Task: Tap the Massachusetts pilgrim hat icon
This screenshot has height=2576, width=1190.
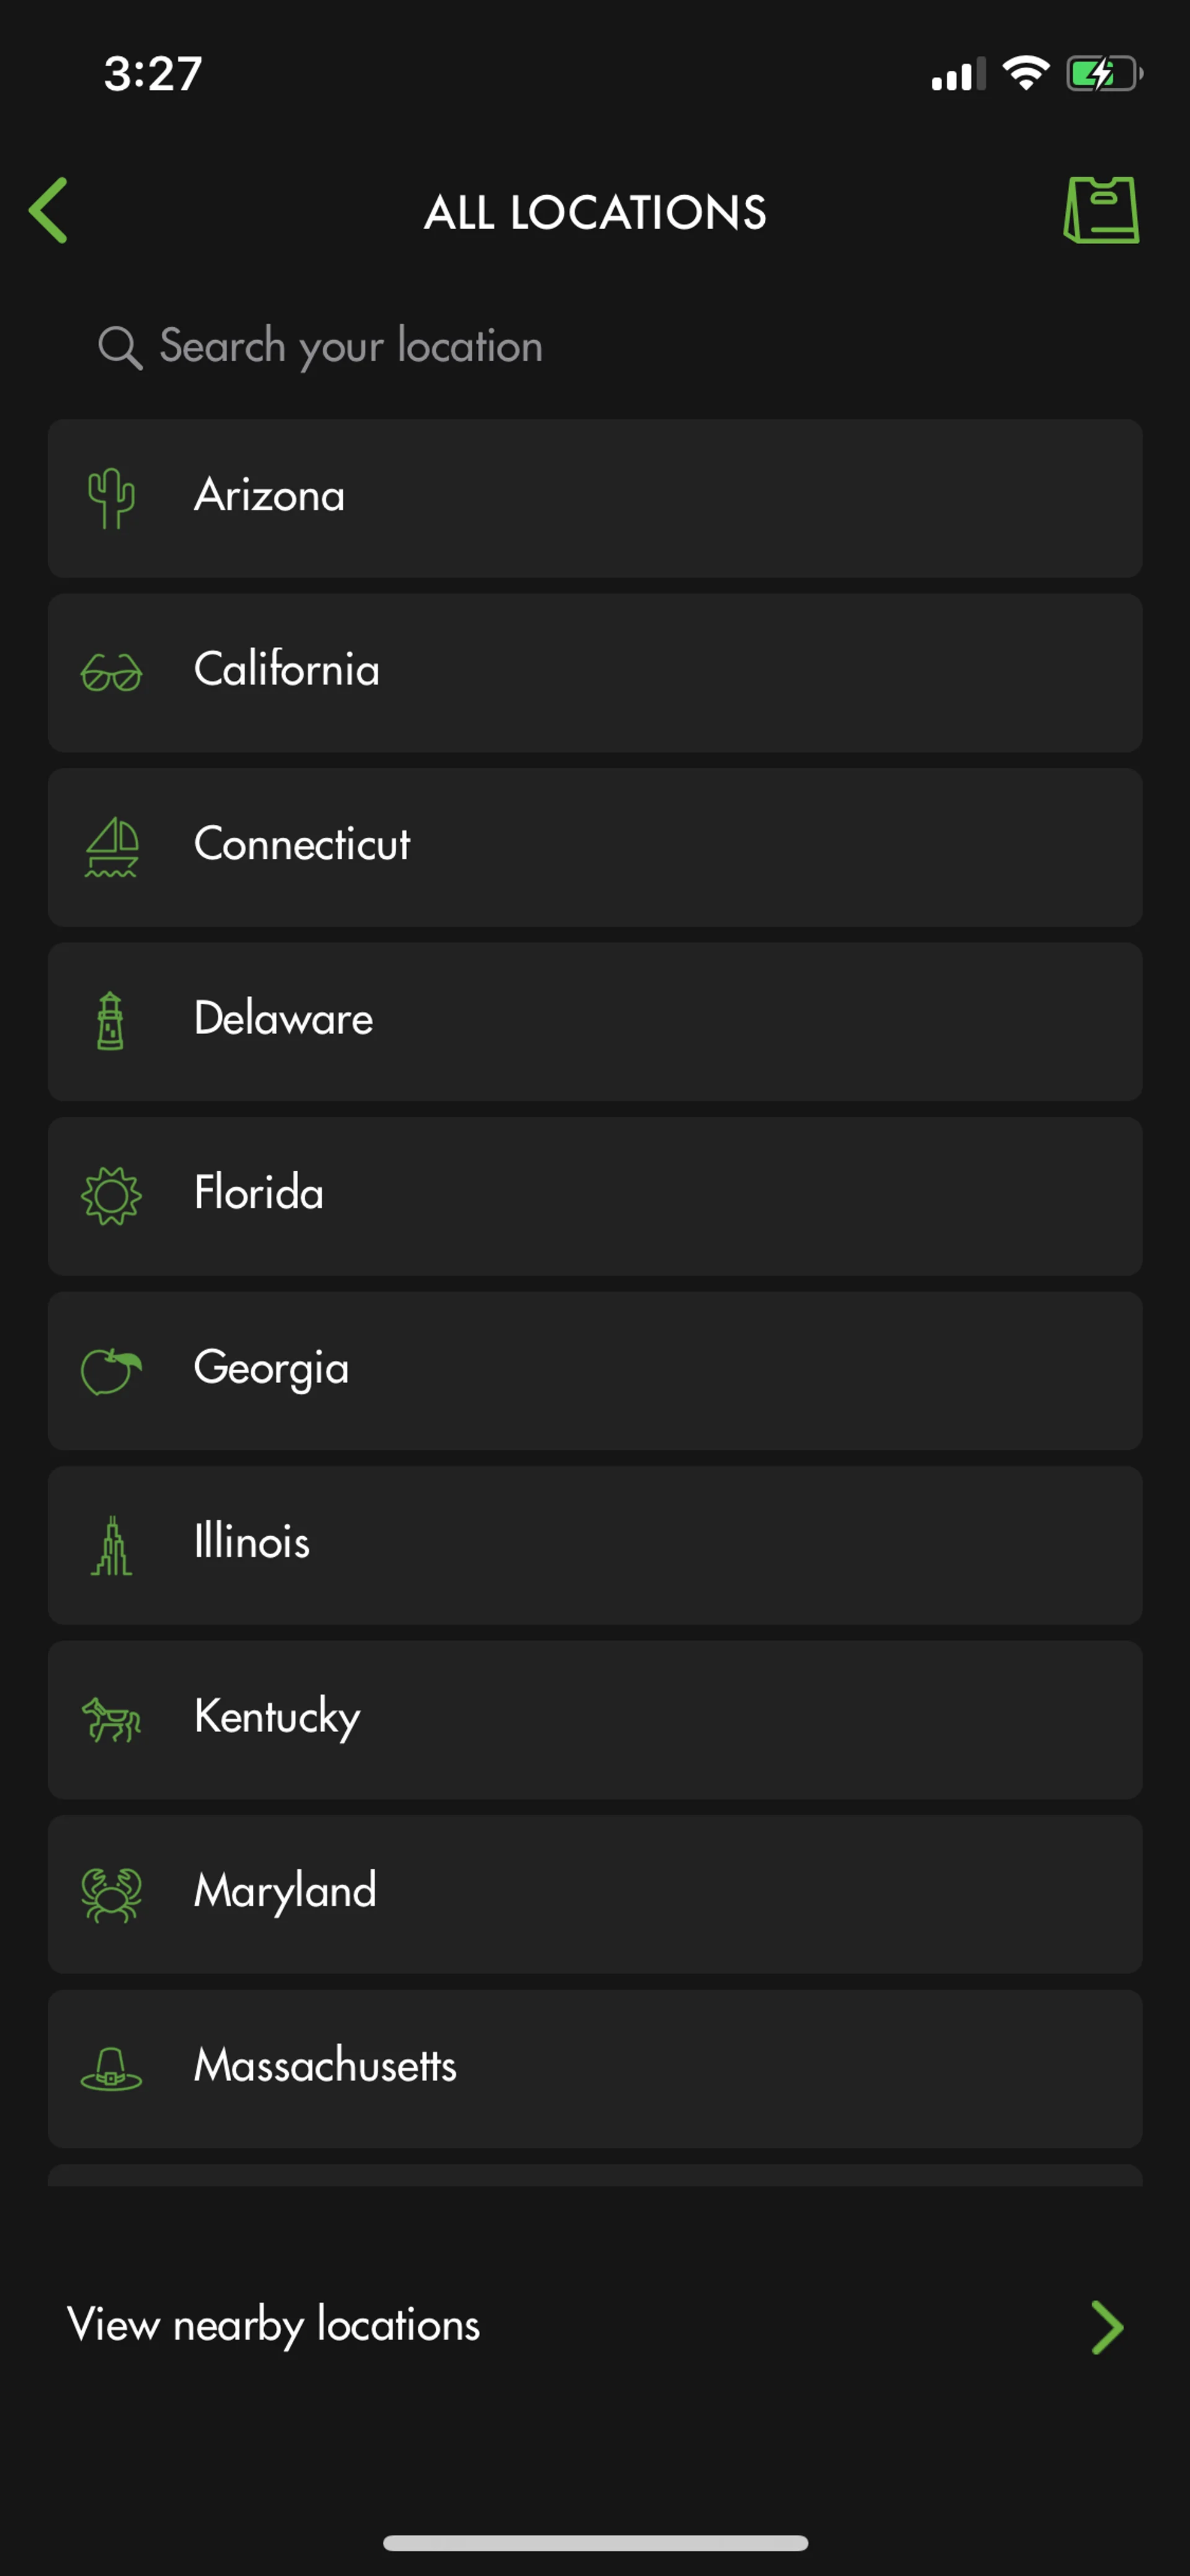Action: point(111,2068)
